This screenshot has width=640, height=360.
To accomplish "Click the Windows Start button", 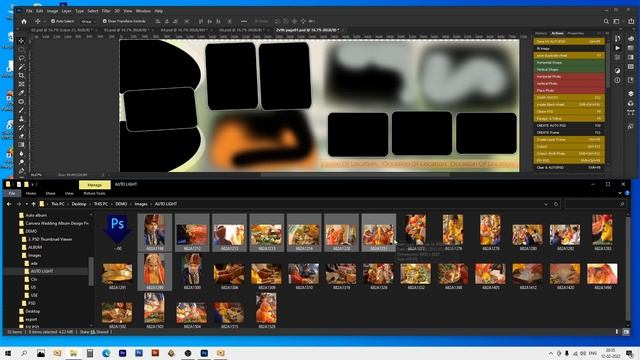I will point(8,353).
